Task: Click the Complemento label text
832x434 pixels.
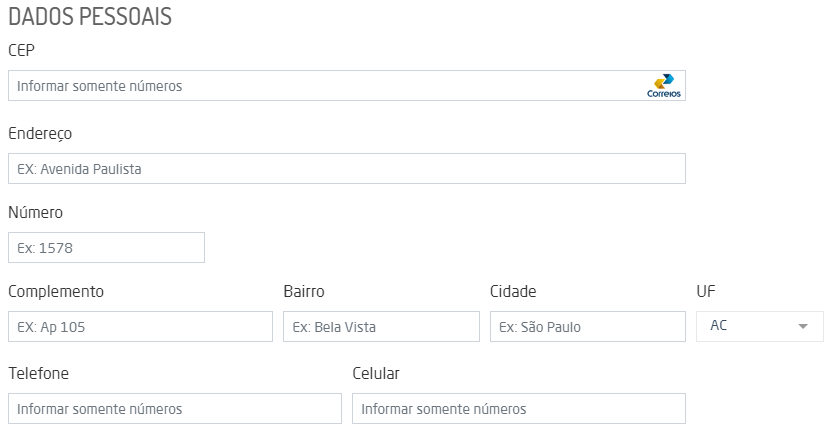Action: click(x=56, y=291)
